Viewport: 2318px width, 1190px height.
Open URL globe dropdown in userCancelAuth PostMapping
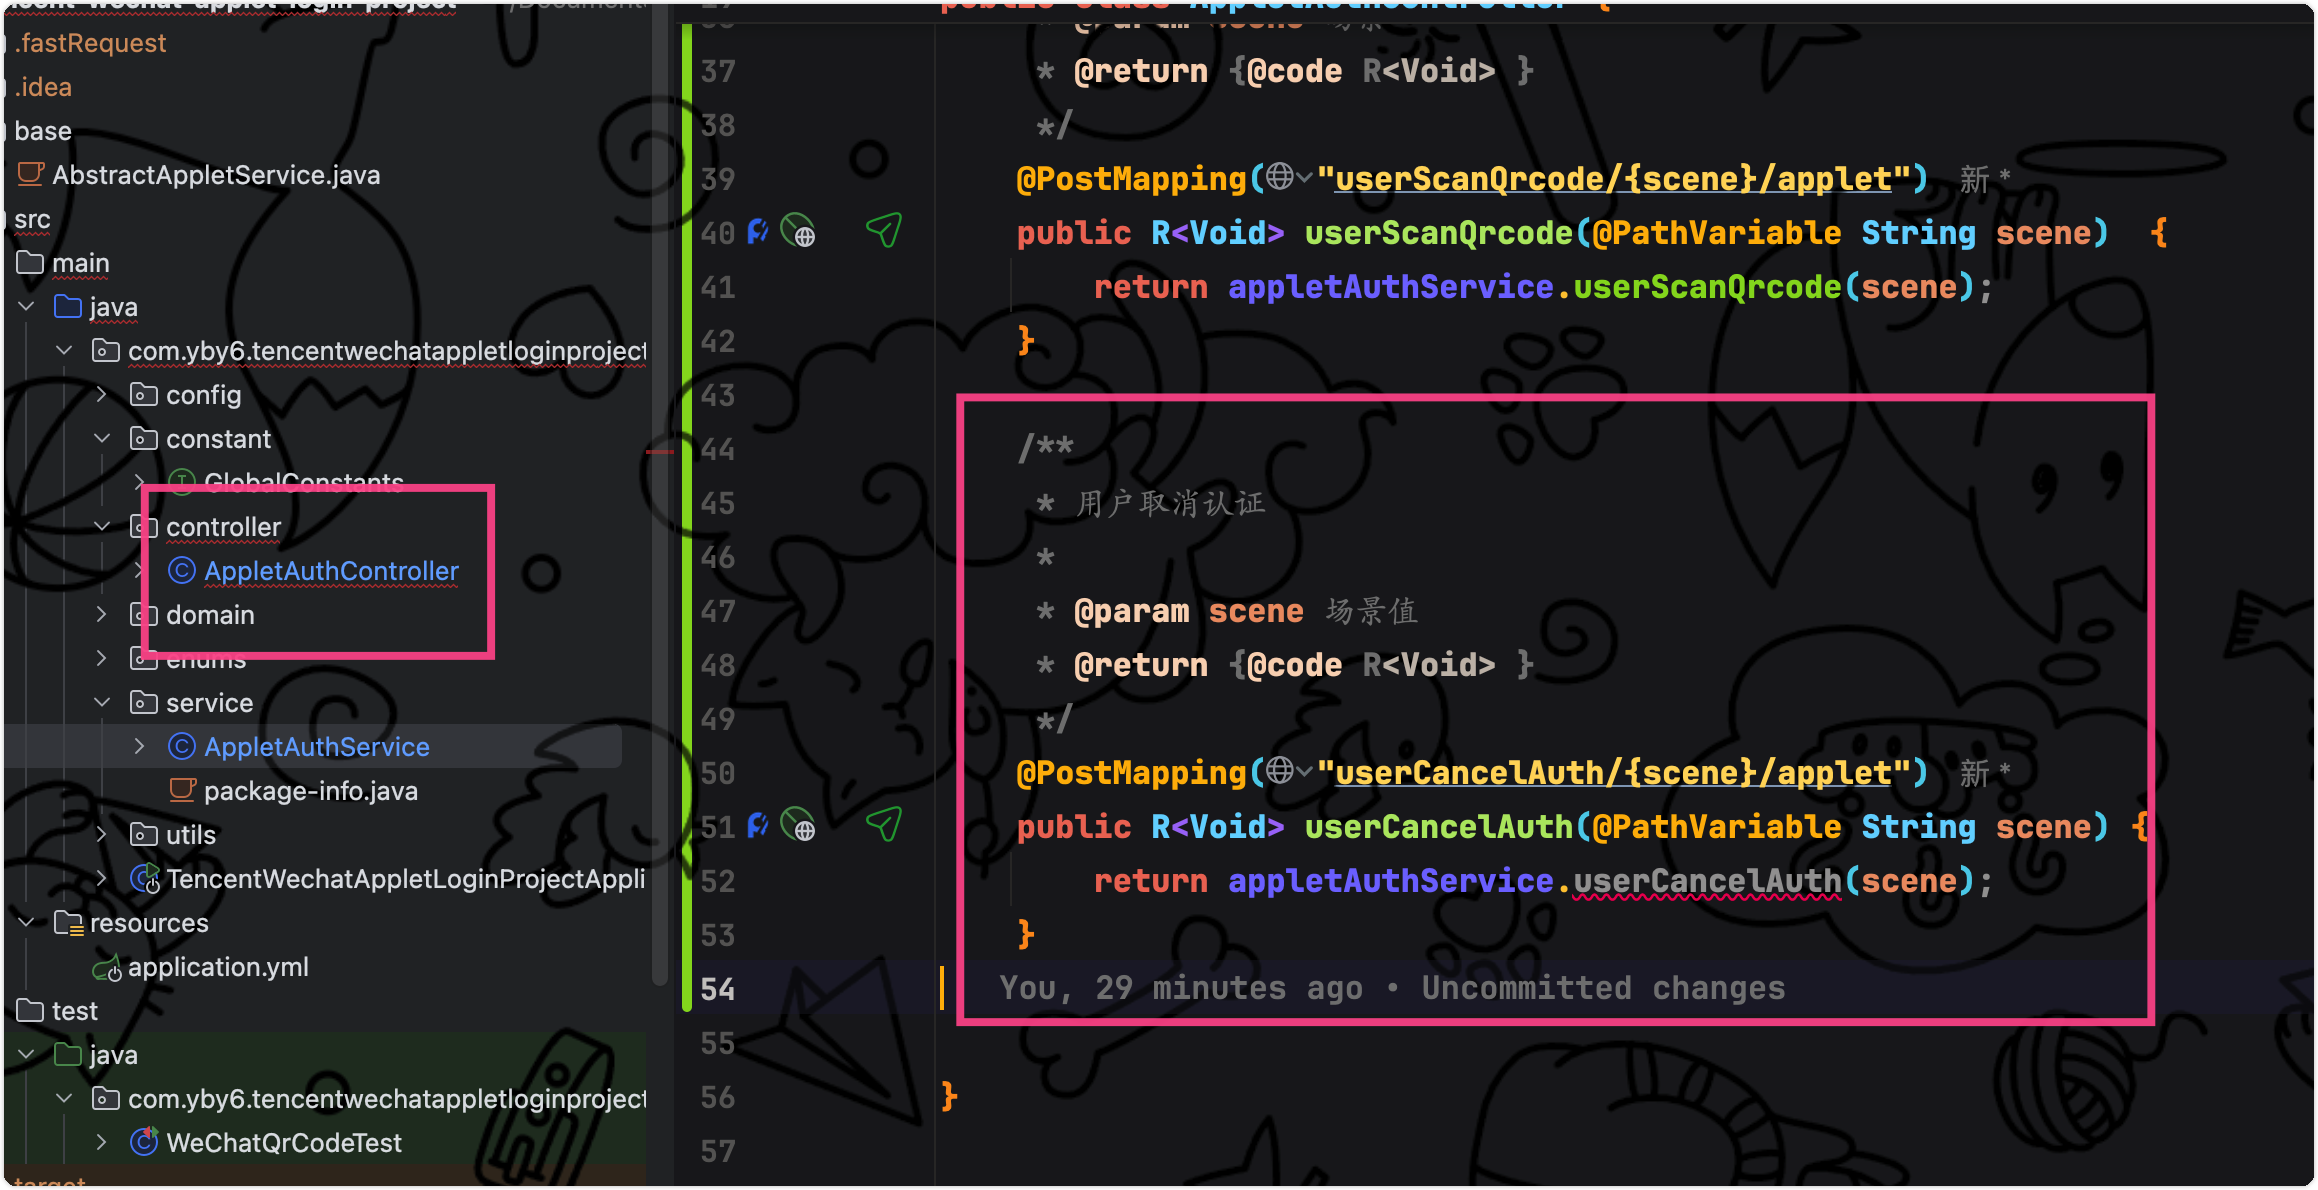coord(1289,772)
